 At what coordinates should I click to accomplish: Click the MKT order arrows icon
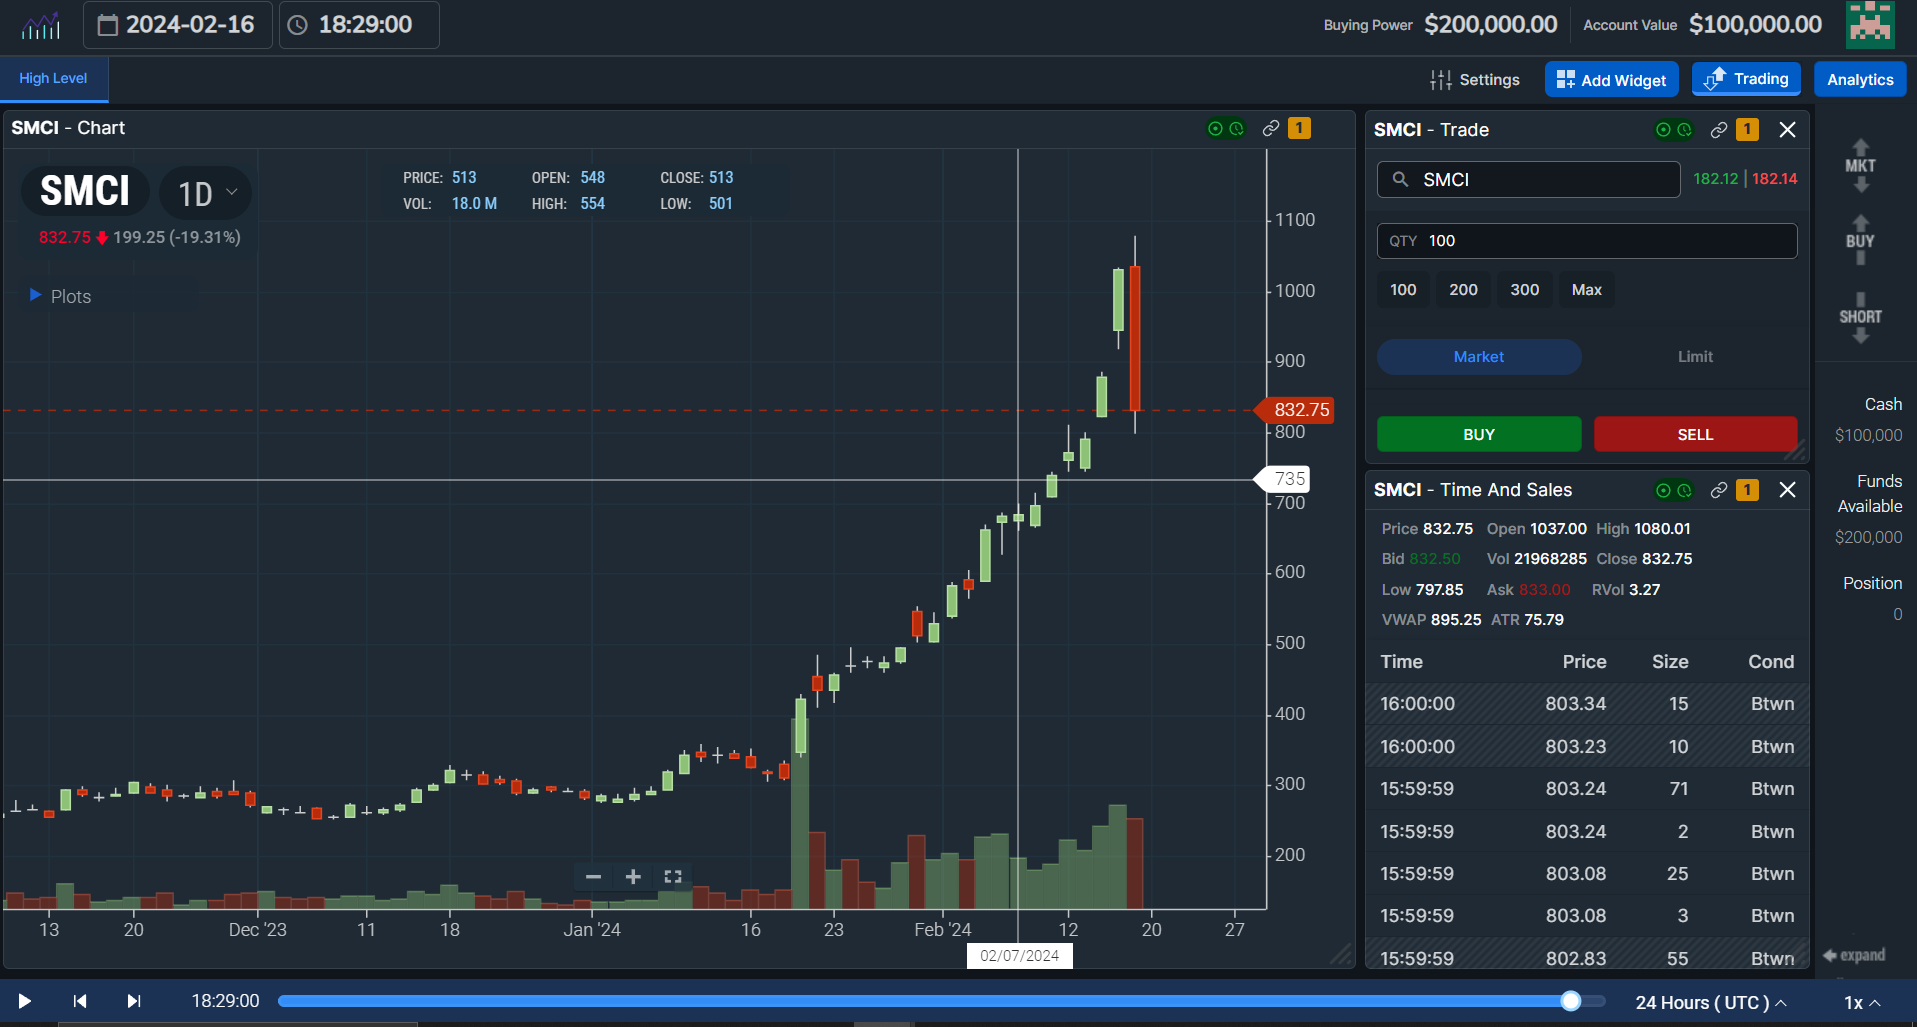pos(1859,166)
